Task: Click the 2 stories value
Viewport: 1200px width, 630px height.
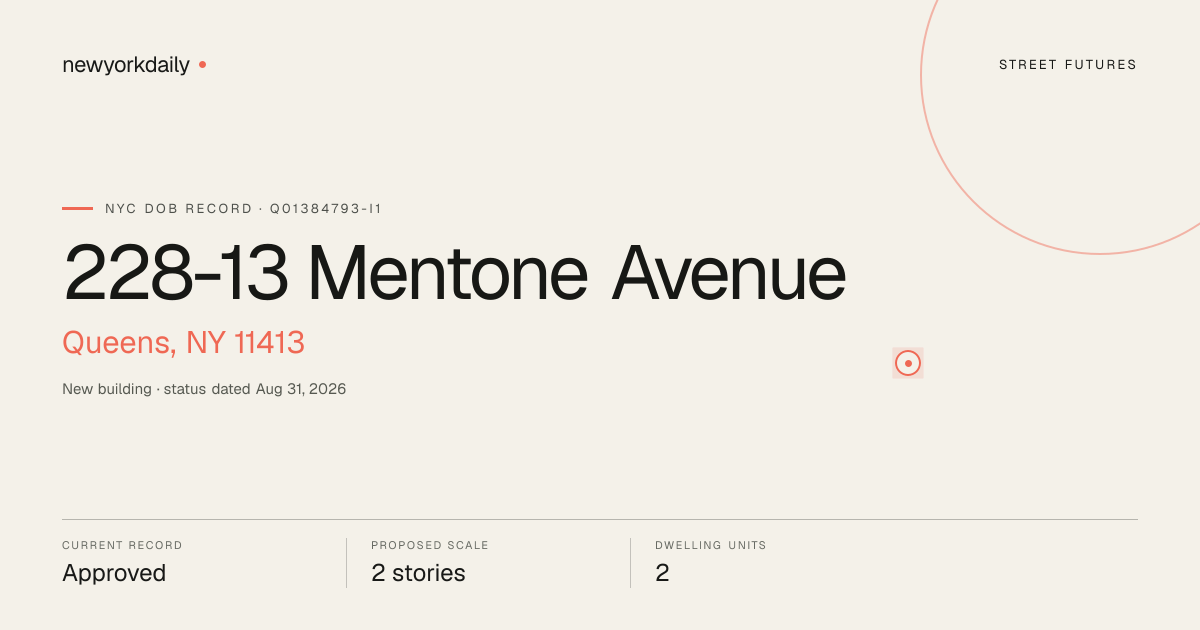Action: [418, 573]
